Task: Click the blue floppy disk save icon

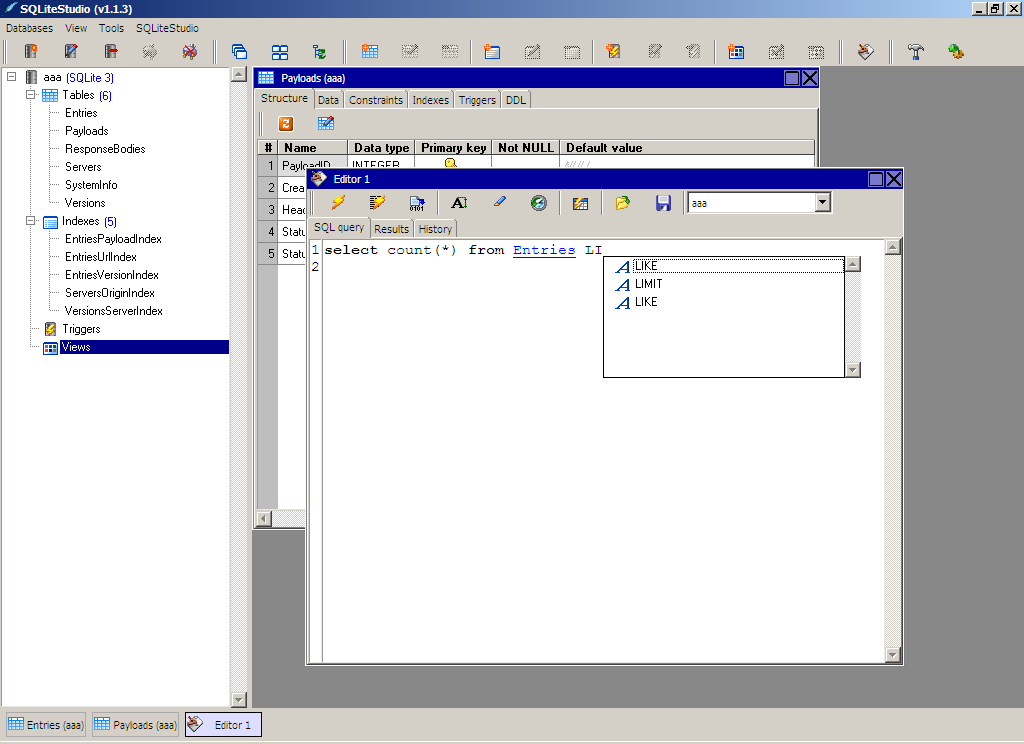Action: [x=663, y=203]
